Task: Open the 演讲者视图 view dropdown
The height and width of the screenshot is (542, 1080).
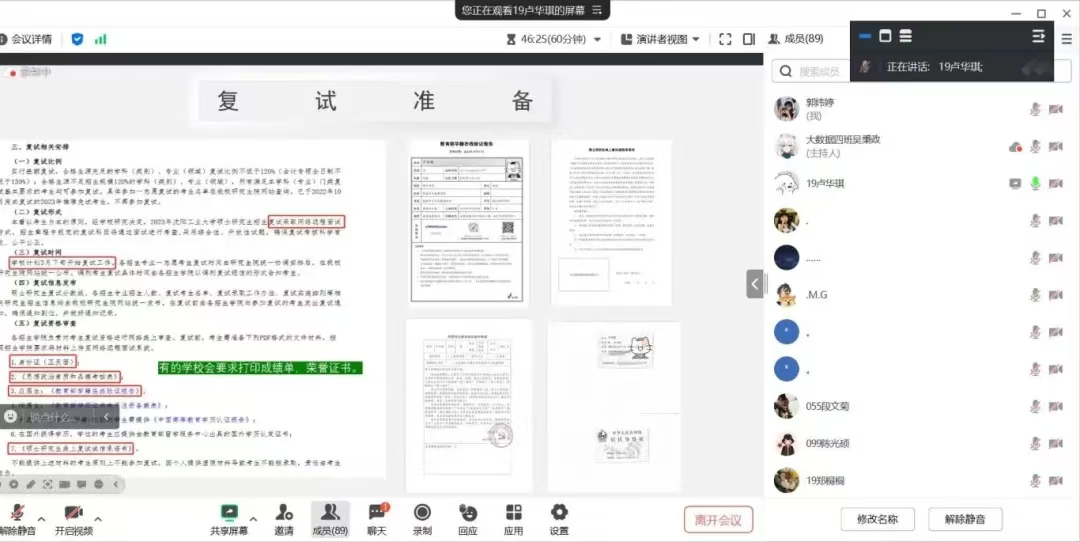Action: tap(661, 39)
